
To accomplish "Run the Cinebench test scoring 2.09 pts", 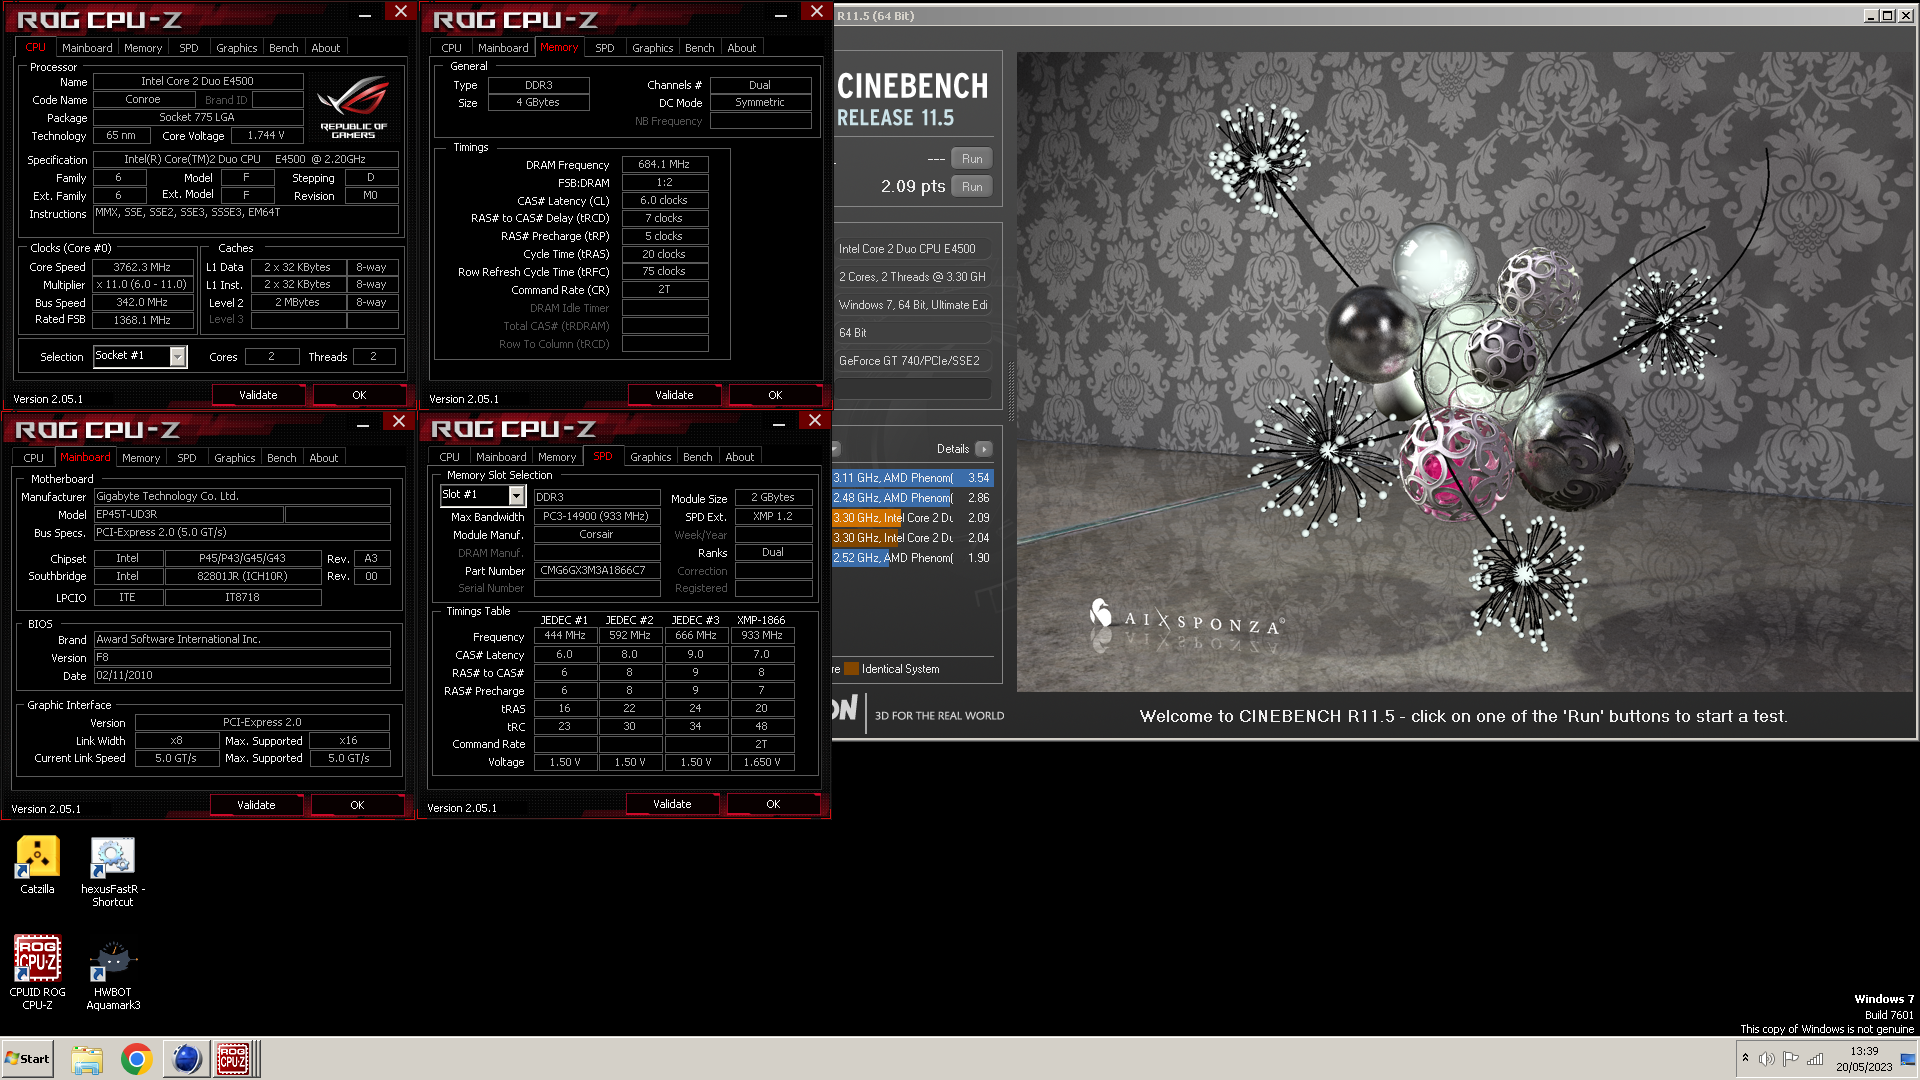I will pos(972,187).
